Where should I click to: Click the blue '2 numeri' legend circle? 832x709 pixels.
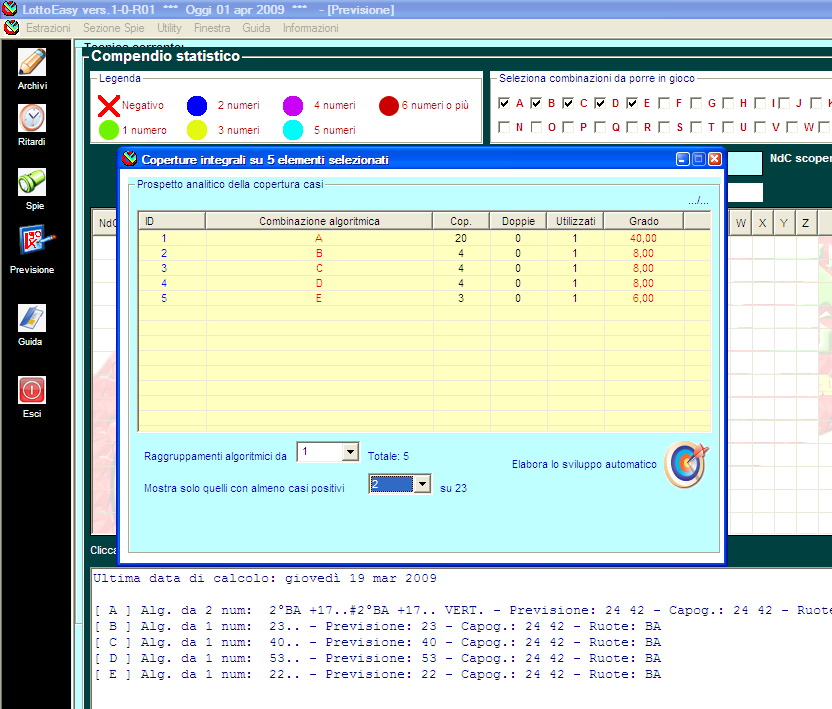tap(197, 106)
